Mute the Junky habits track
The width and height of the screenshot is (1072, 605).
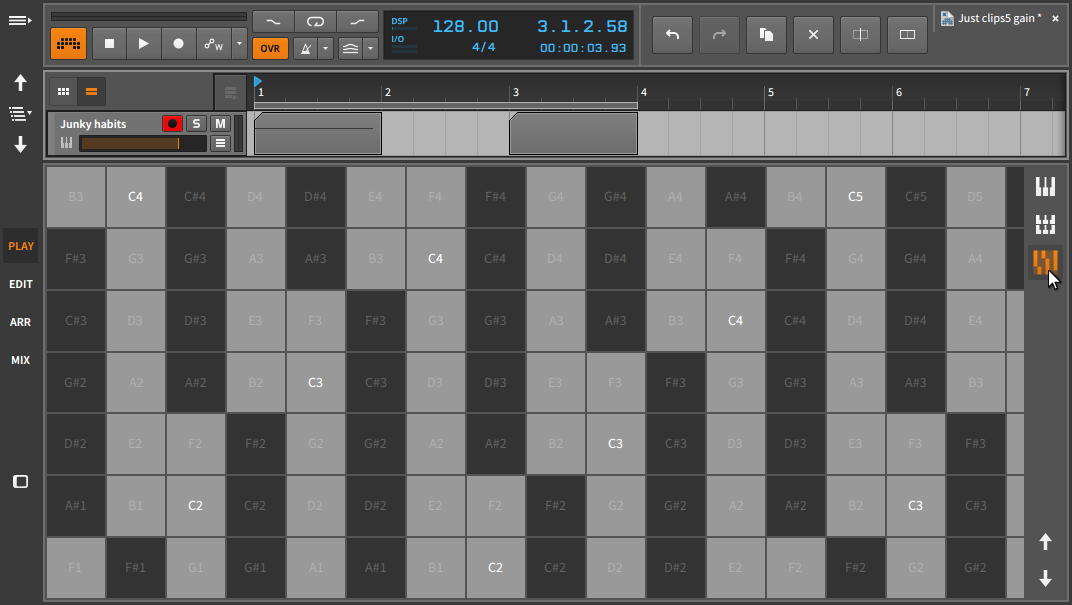[x=220, y=123]
